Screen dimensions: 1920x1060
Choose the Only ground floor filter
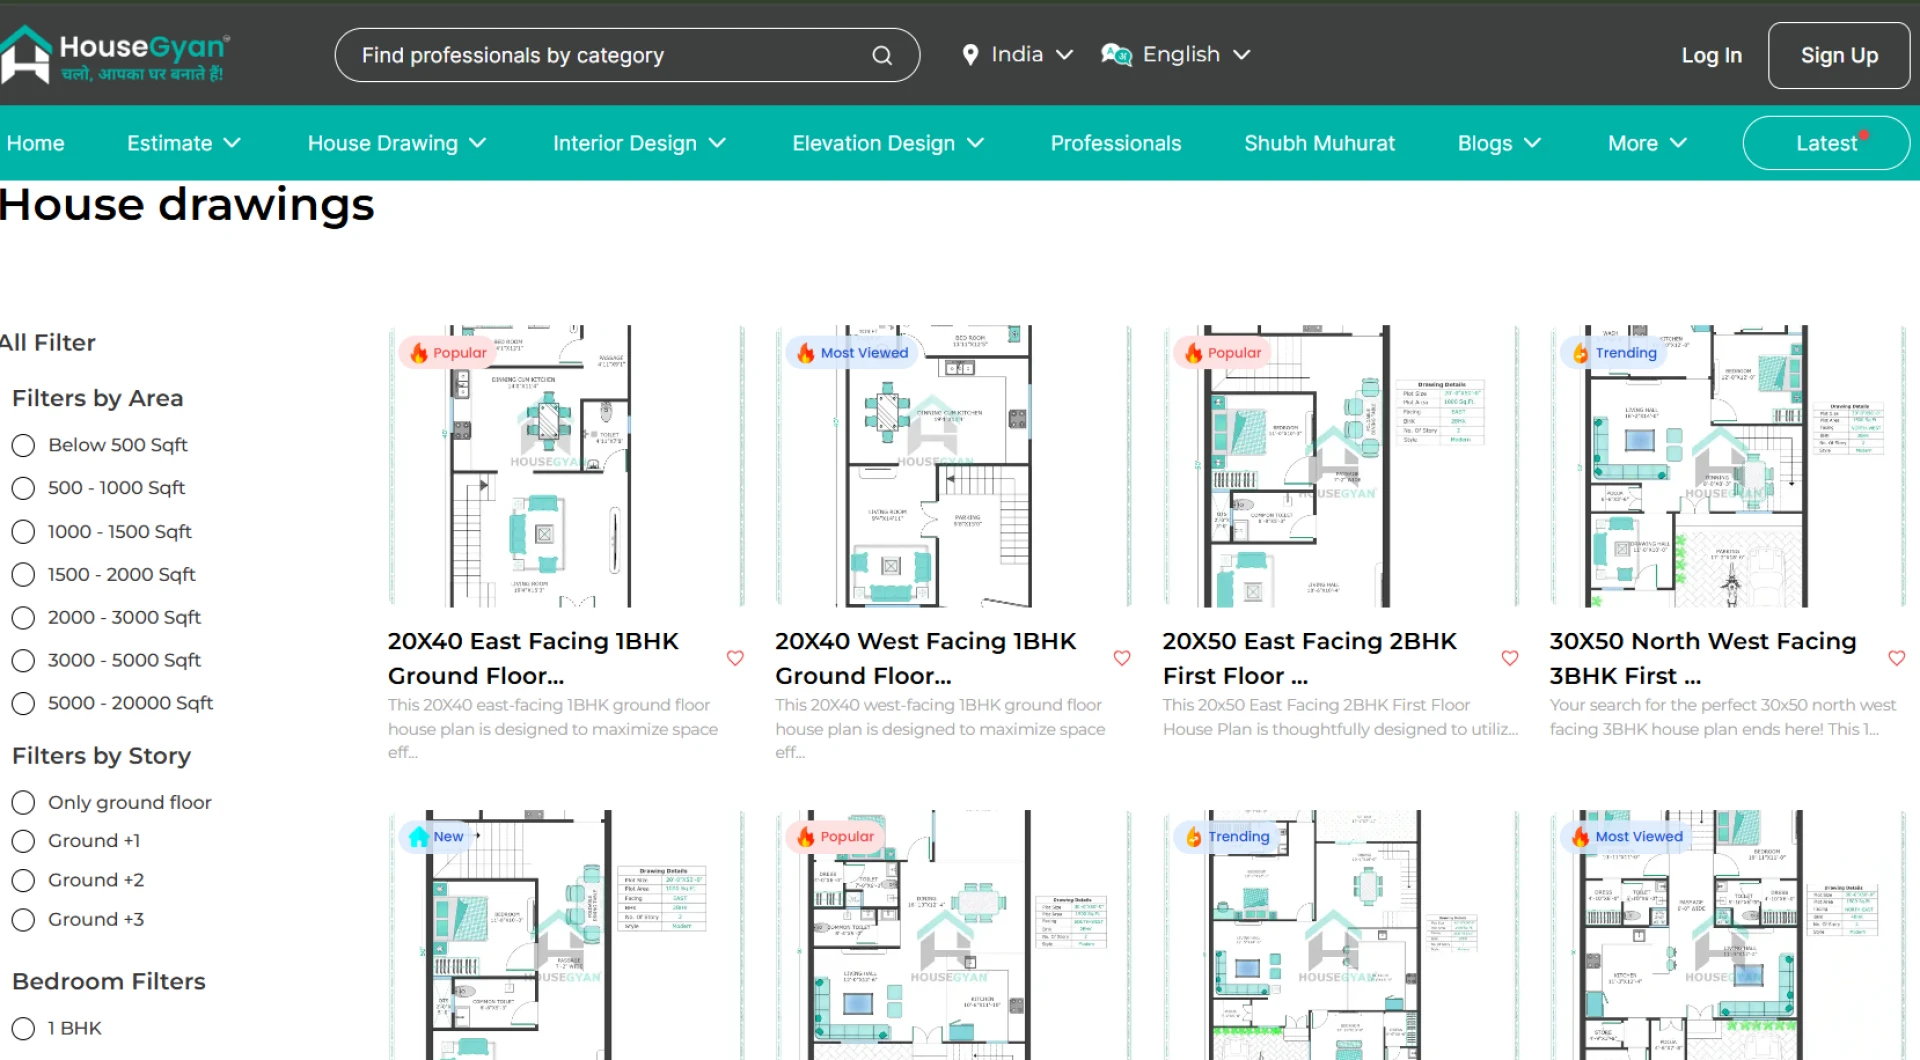[x=23, y=803]
